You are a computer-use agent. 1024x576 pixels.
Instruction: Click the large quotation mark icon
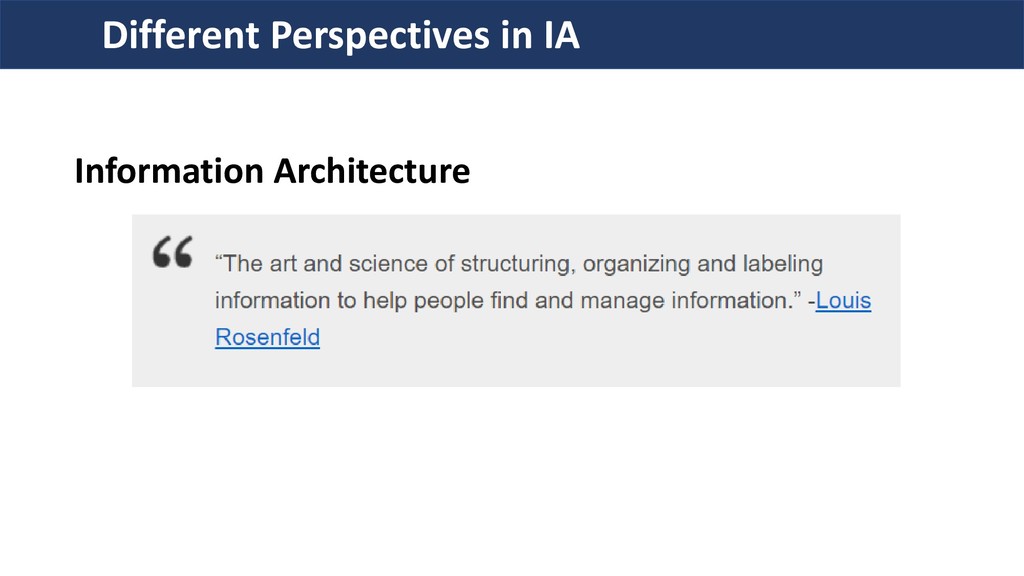tap(172, 255)
